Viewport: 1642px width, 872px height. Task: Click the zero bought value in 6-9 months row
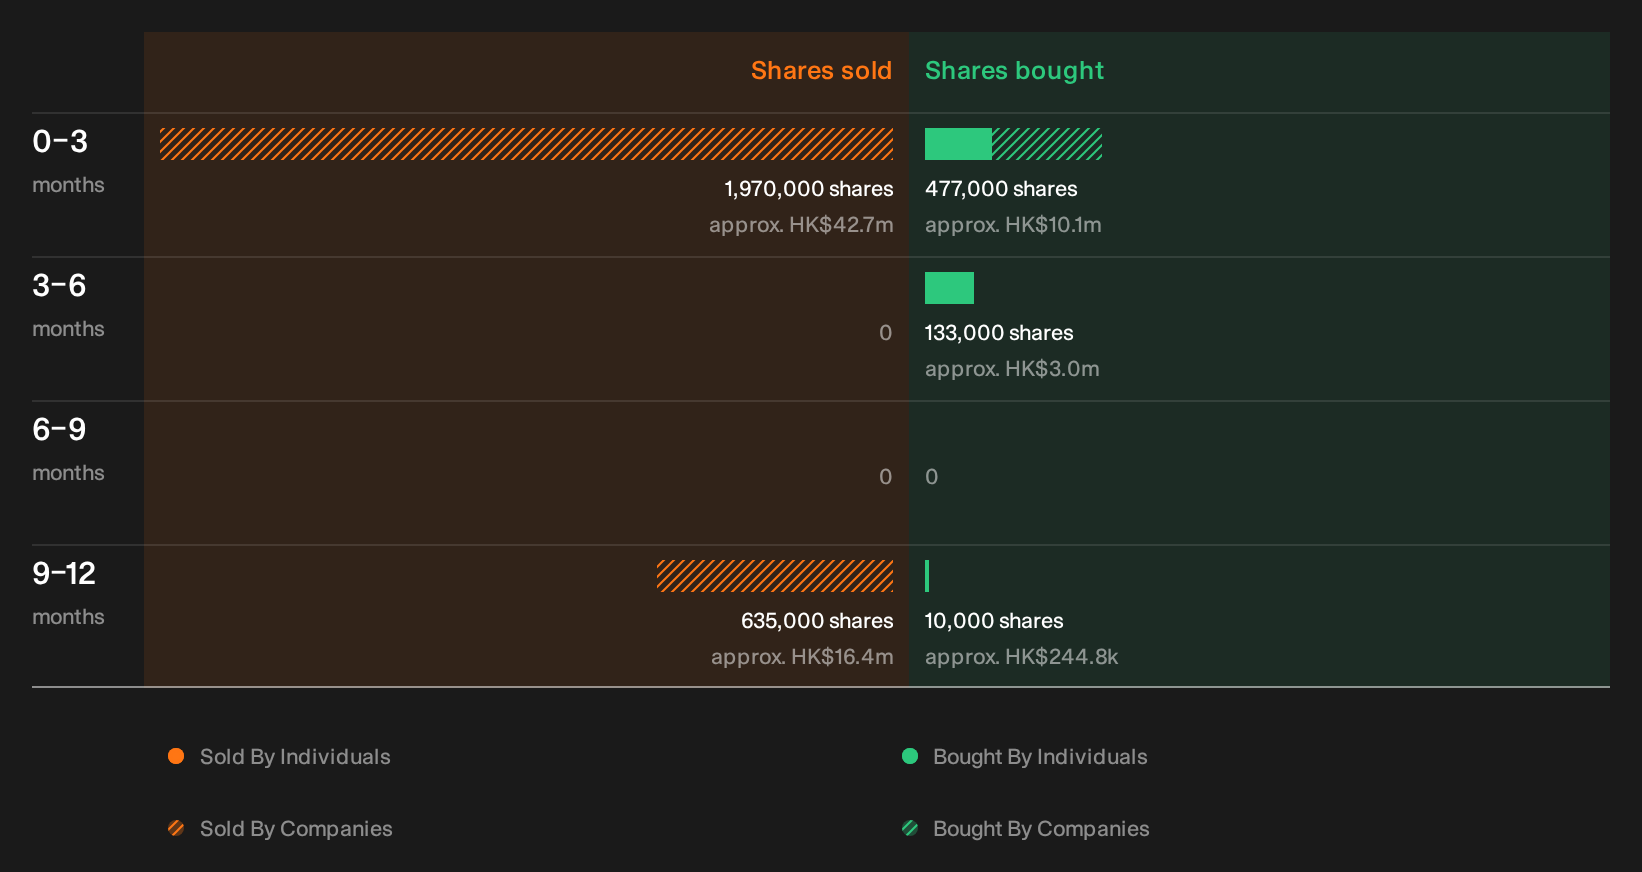tap(931, 477)
